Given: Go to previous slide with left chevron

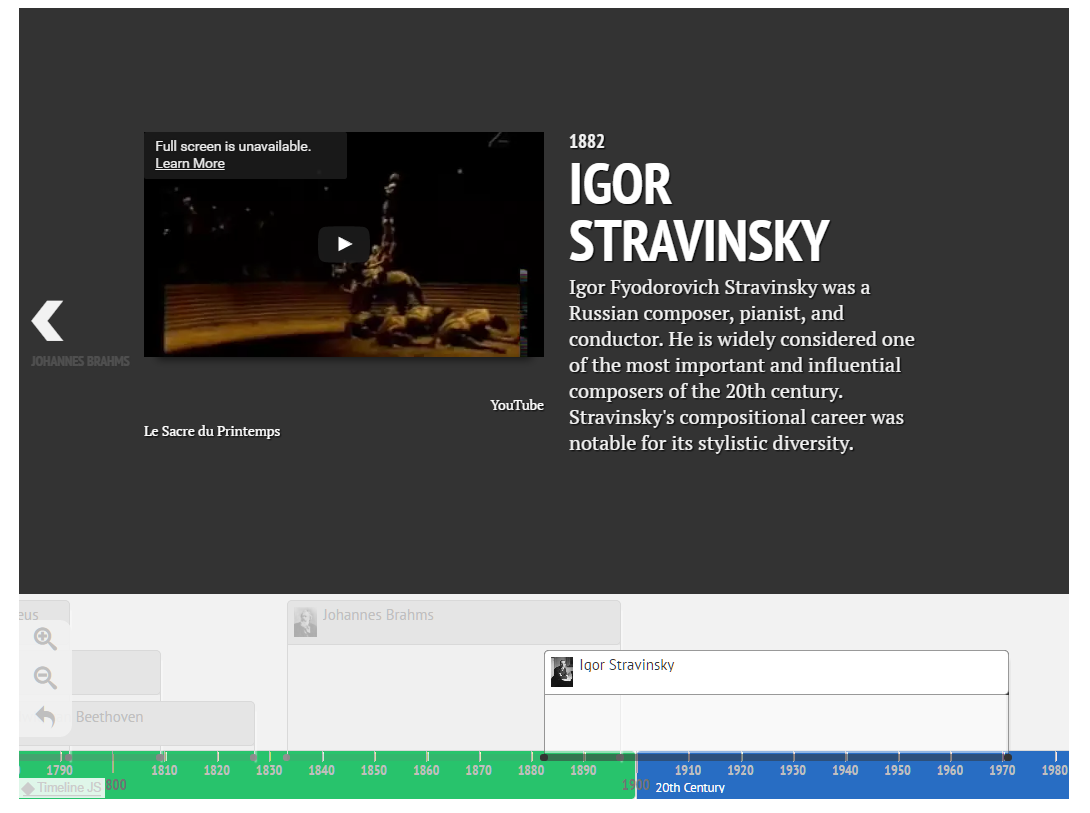Looking at the screenshot, I should (x=47, y=321).
